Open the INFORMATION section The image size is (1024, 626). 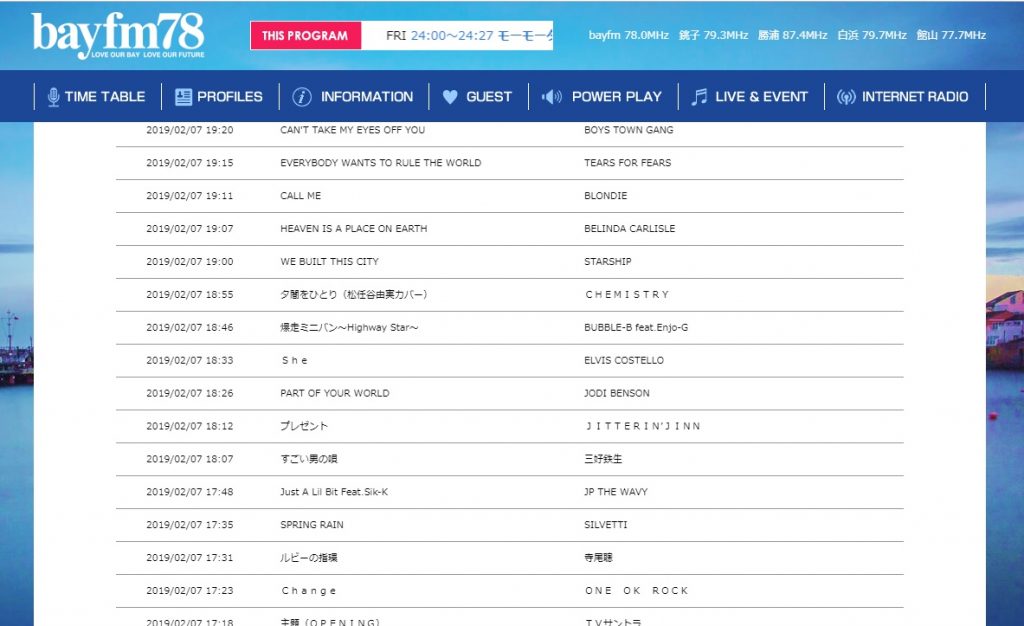[x=366, y=97]
